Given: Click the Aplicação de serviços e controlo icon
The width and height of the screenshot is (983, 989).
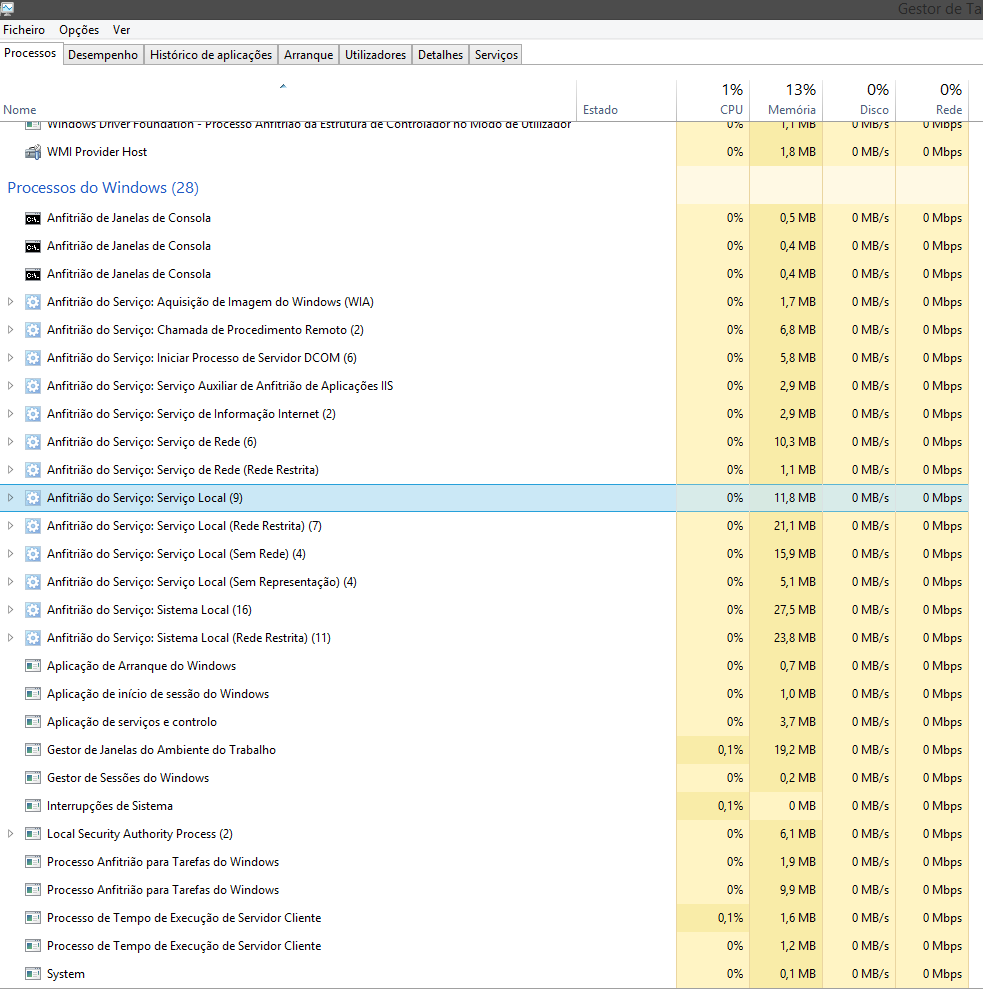Looking at the screenshot, I should (x=33, y=722).
